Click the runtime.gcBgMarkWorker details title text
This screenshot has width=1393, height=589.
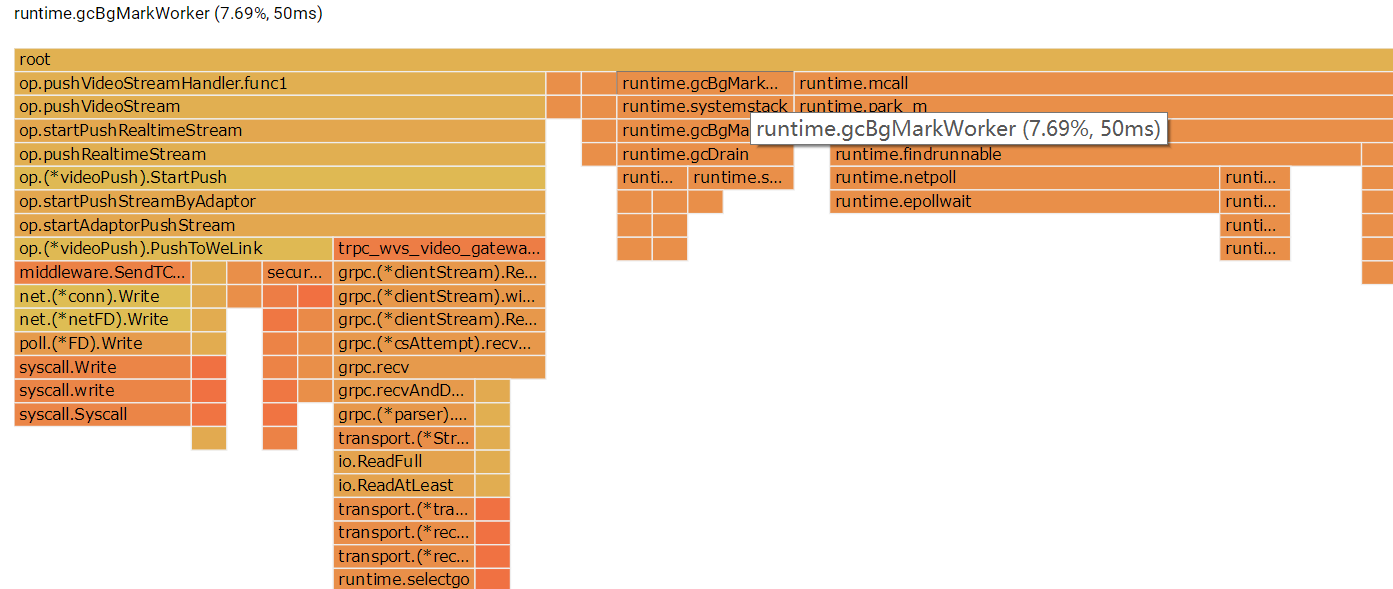coord(168,14)
